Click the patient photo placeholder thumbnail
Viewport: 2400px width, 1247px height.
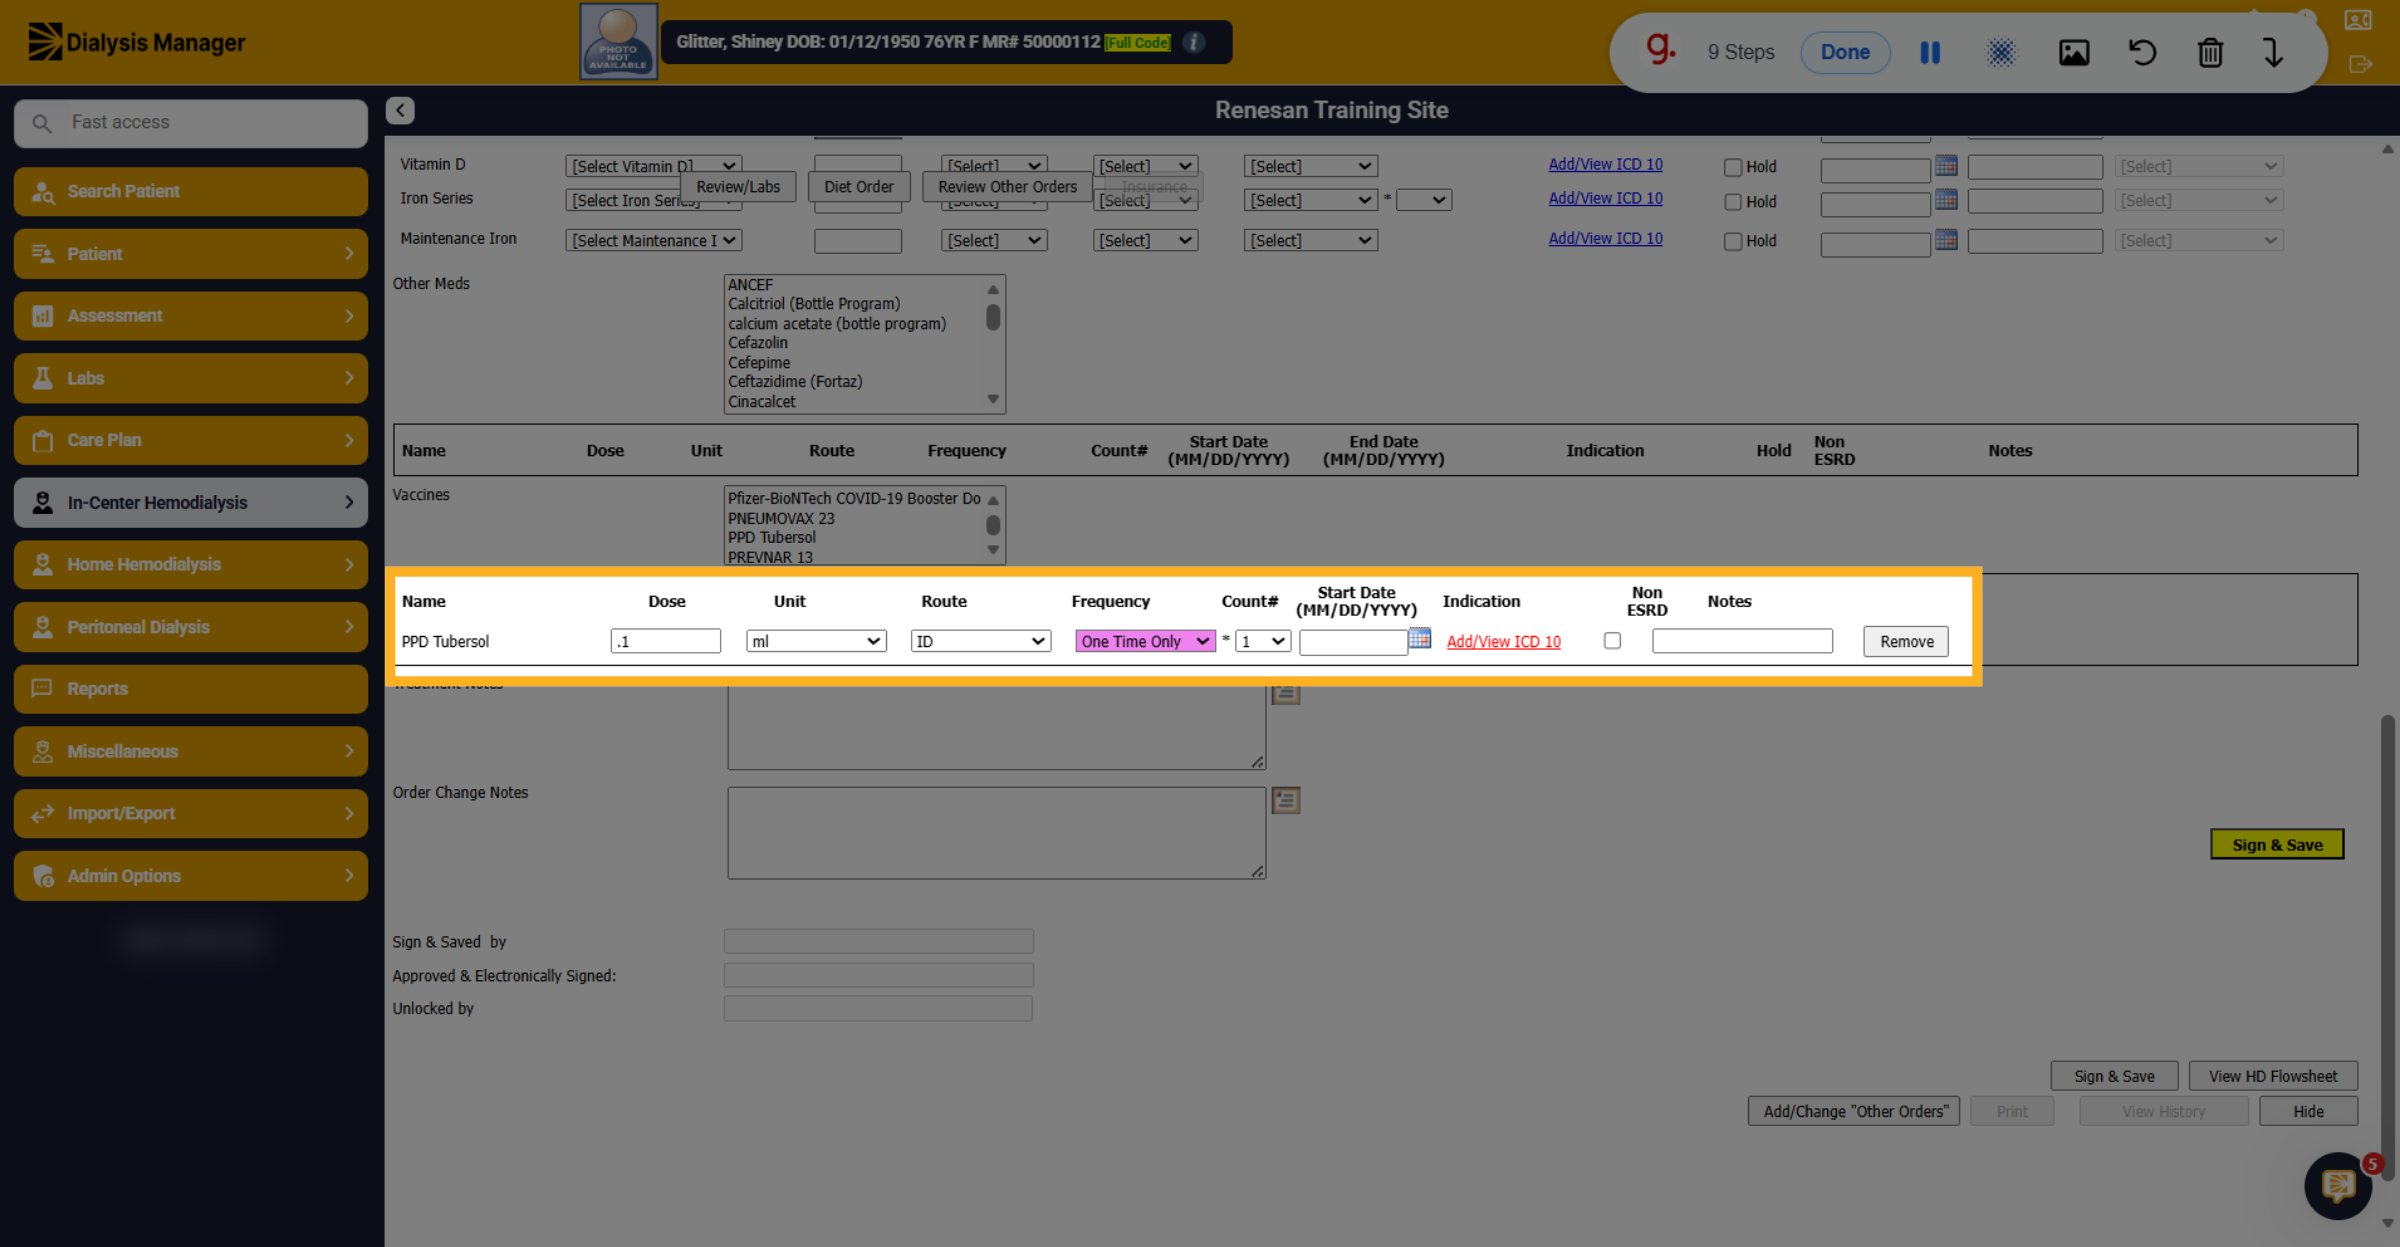coord(618,42)
